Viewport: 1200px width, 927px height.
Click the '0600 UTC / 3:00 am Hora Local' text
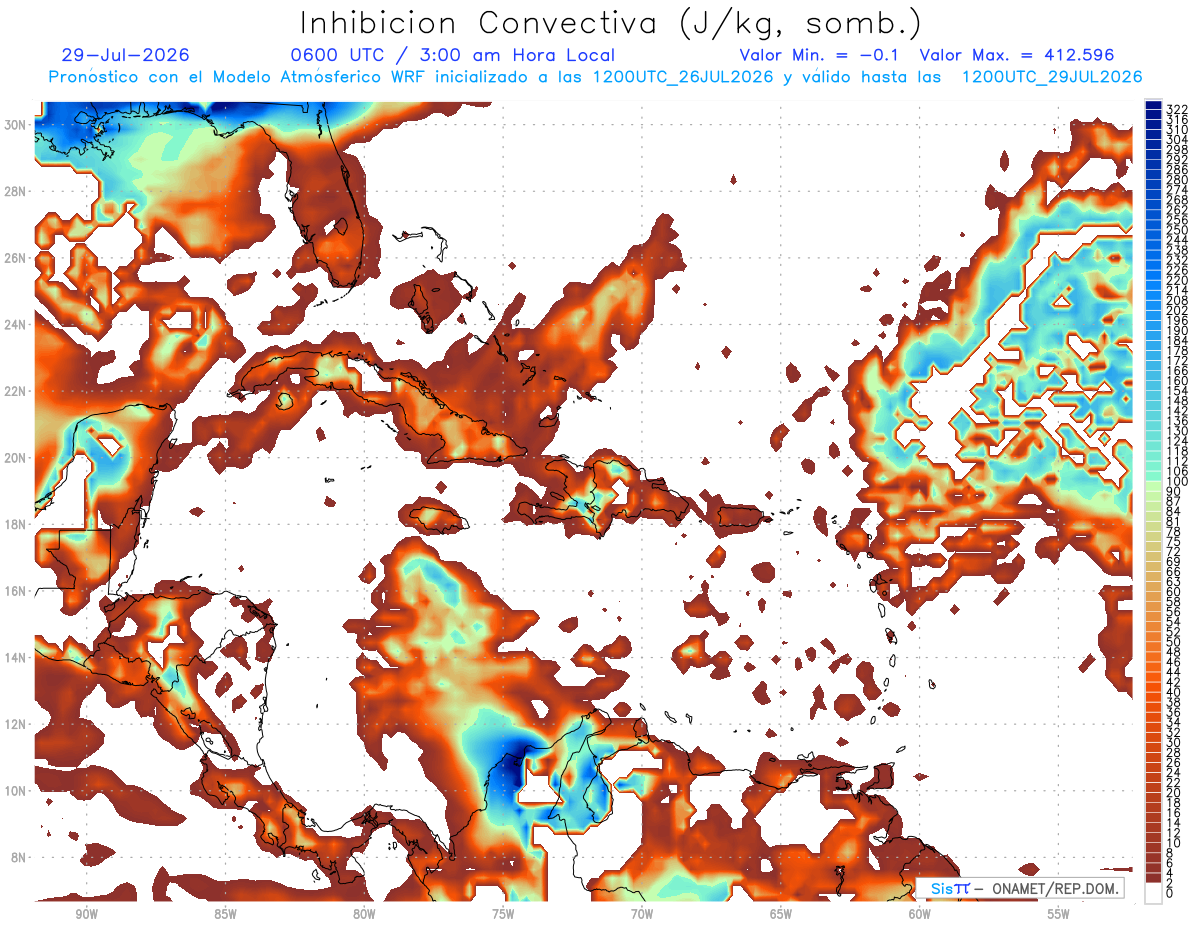pyautogui.click(x=452, y=55)
